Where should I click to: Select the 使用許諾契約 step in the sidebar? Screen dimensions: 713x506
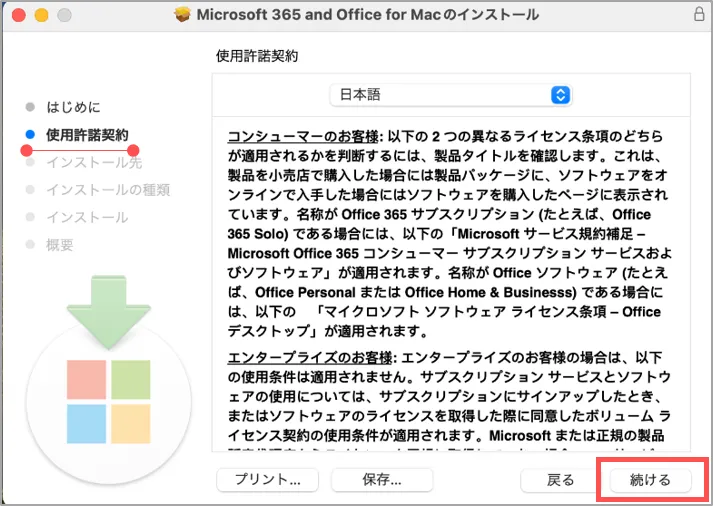click(87, 135)
